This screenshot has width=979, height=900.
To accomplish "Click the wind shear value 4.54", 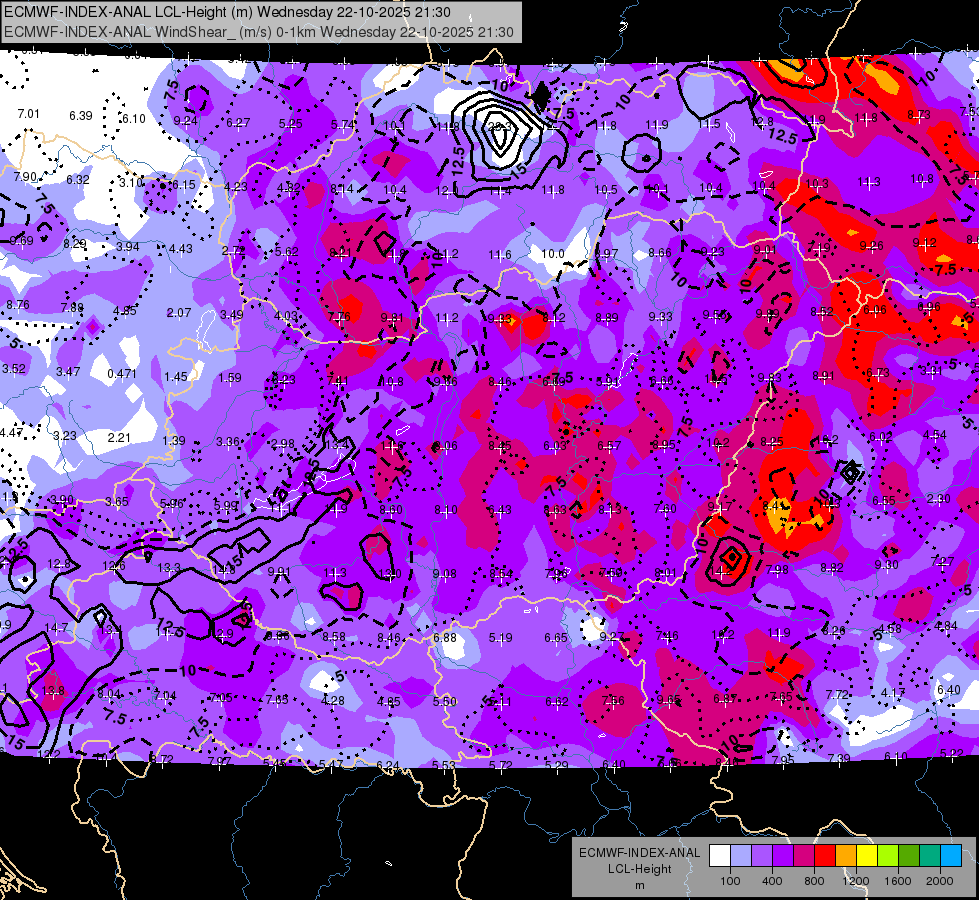I will pyautogui.click(x=935, y=434).
